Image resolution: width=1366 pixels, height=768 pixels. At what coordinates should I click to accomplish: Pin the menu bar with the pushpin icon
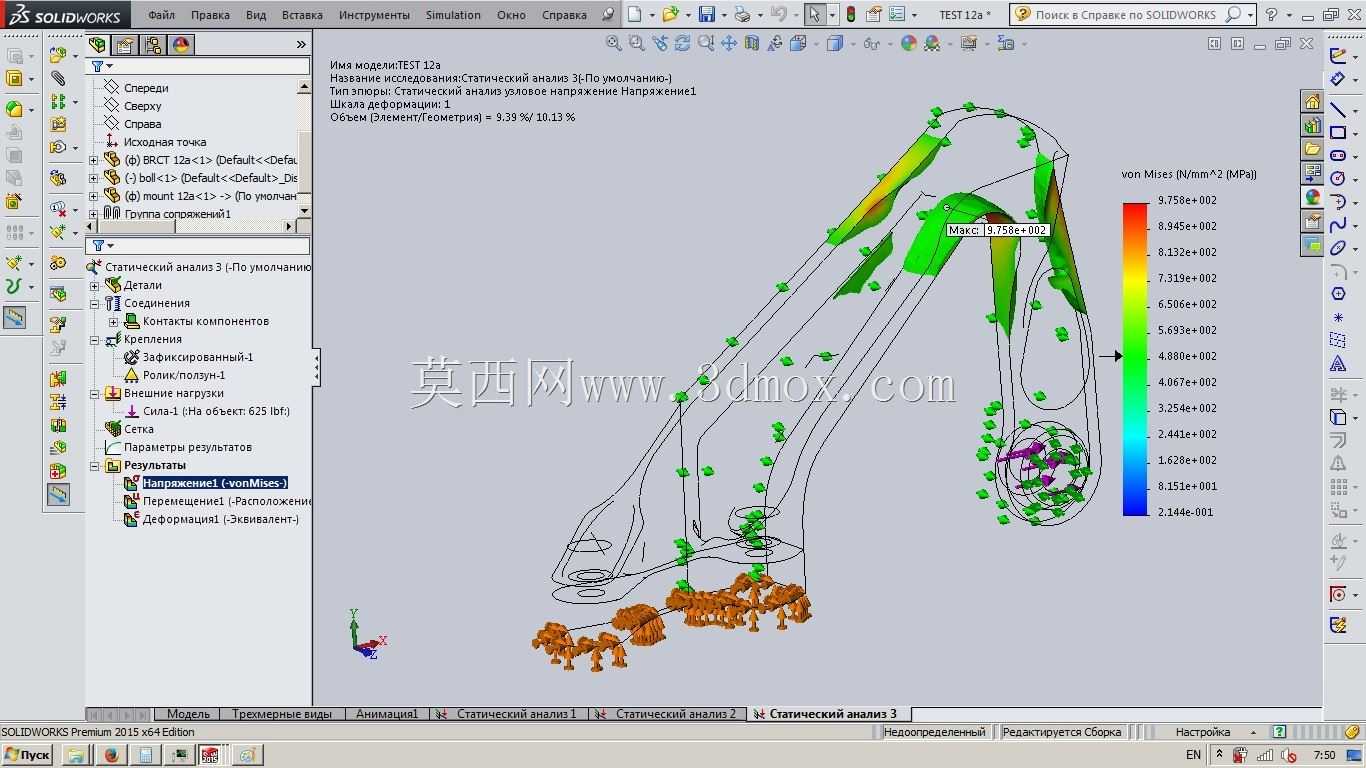click(608, 15)
